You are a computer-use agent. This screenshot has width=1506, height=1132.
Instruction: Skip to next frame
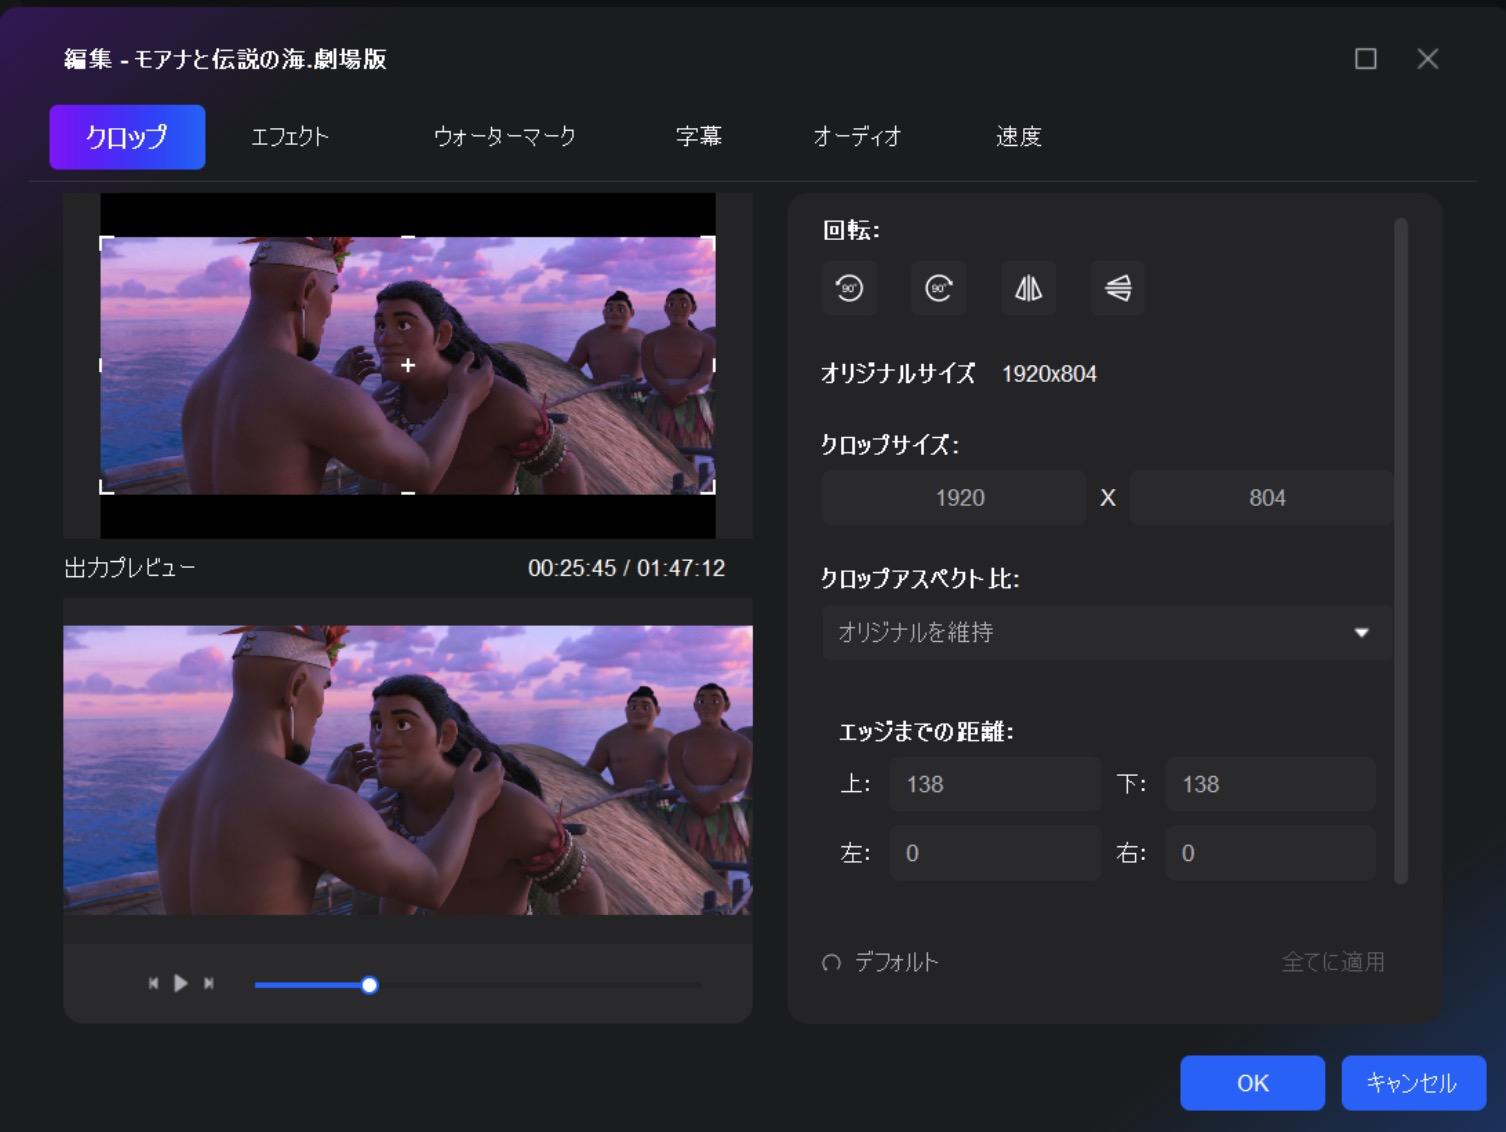209,983
